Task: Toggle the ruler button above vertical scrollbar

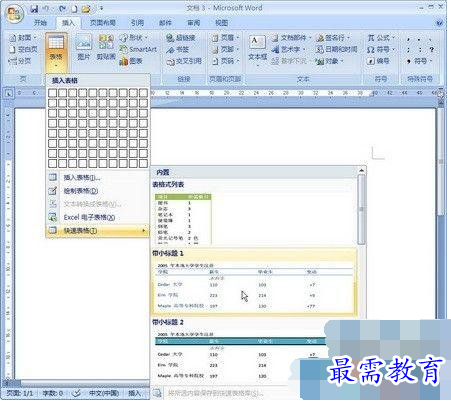Action: (x=441, y=94)
